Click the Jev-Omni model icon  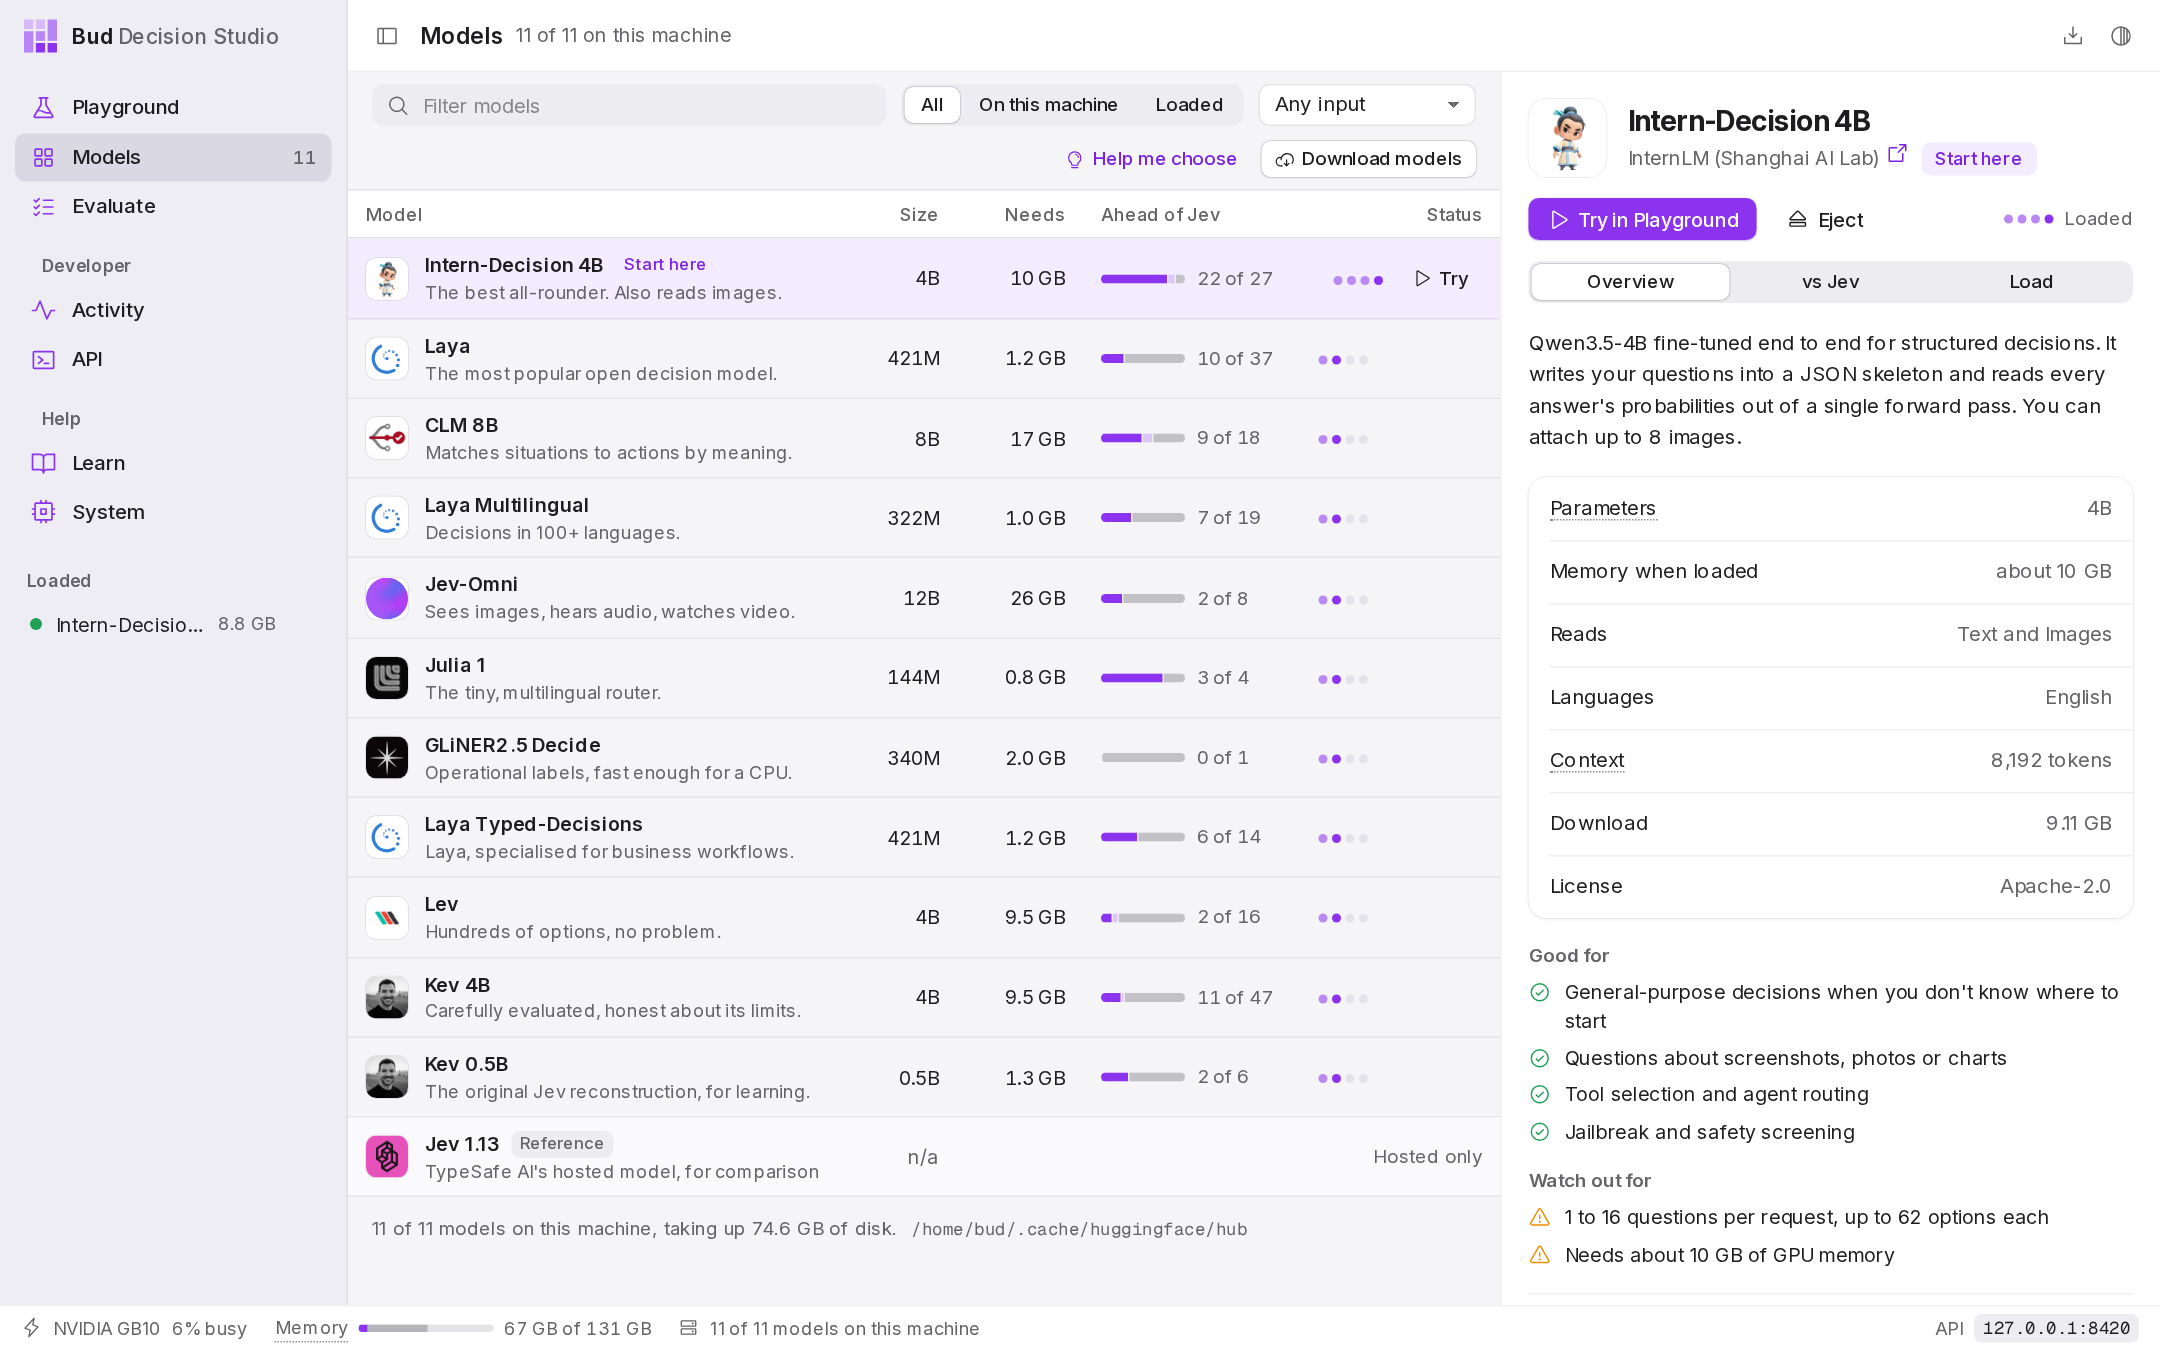click(x=387, y=599)
